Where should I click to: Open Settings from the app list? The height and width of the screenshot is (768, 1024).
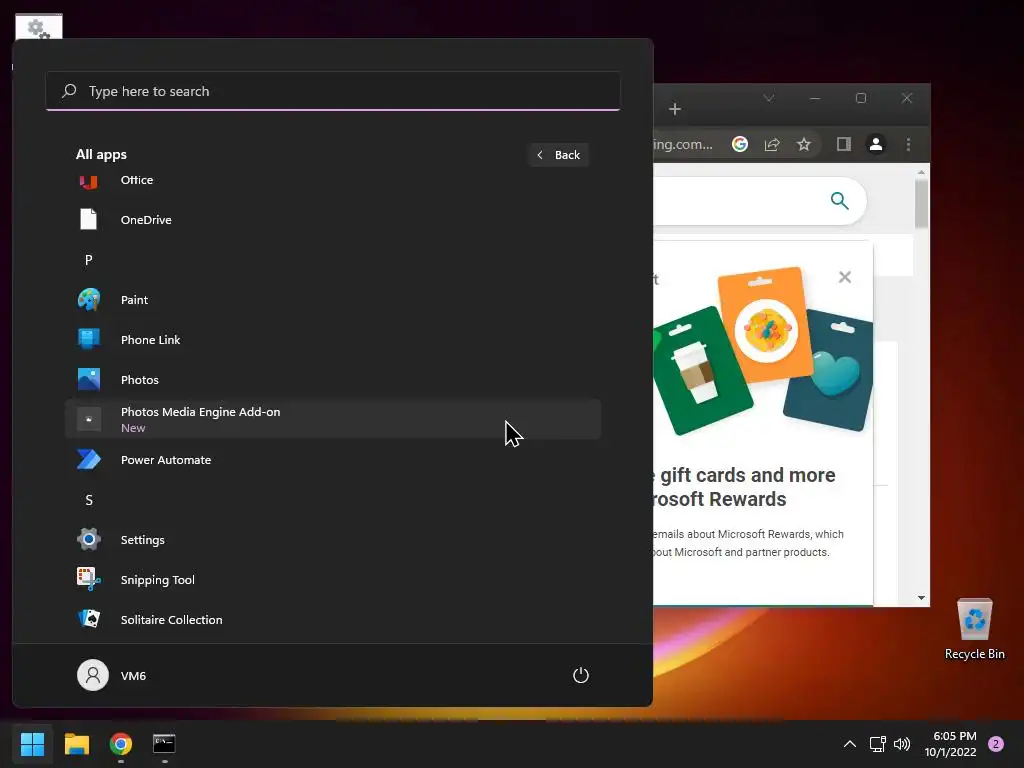click(x=332, y=539)
